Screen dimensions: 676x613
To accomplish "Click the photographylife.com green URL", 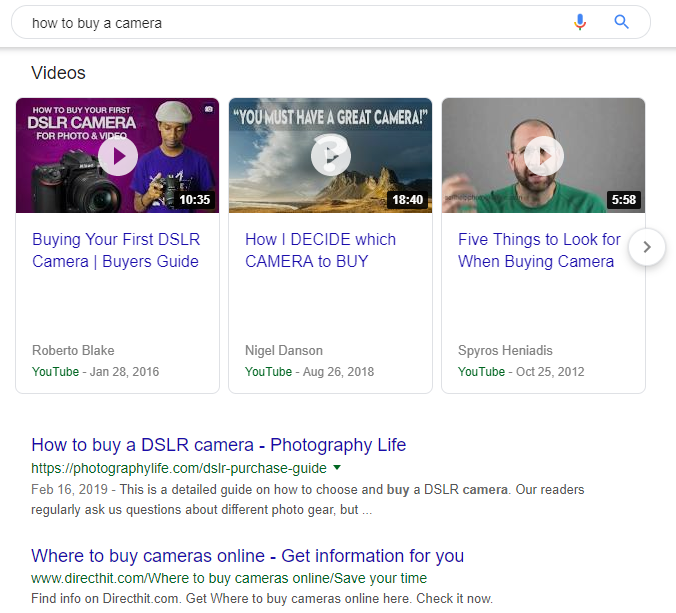I will [180, 468].
